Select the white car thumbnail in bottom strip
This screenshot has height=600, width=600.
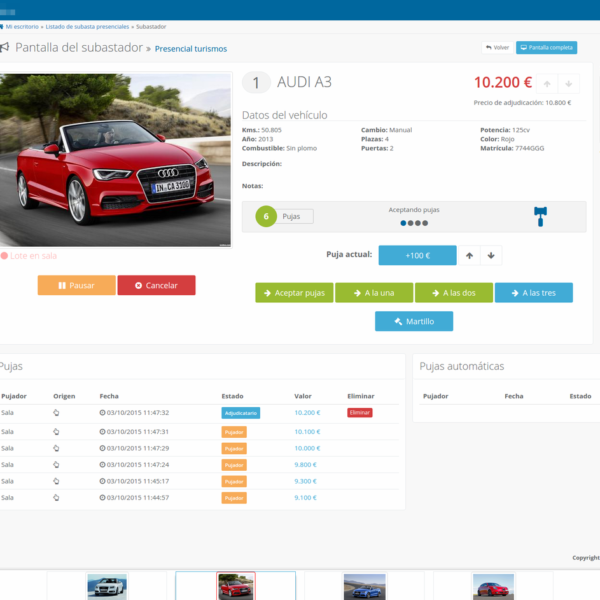tap(107, 586)
